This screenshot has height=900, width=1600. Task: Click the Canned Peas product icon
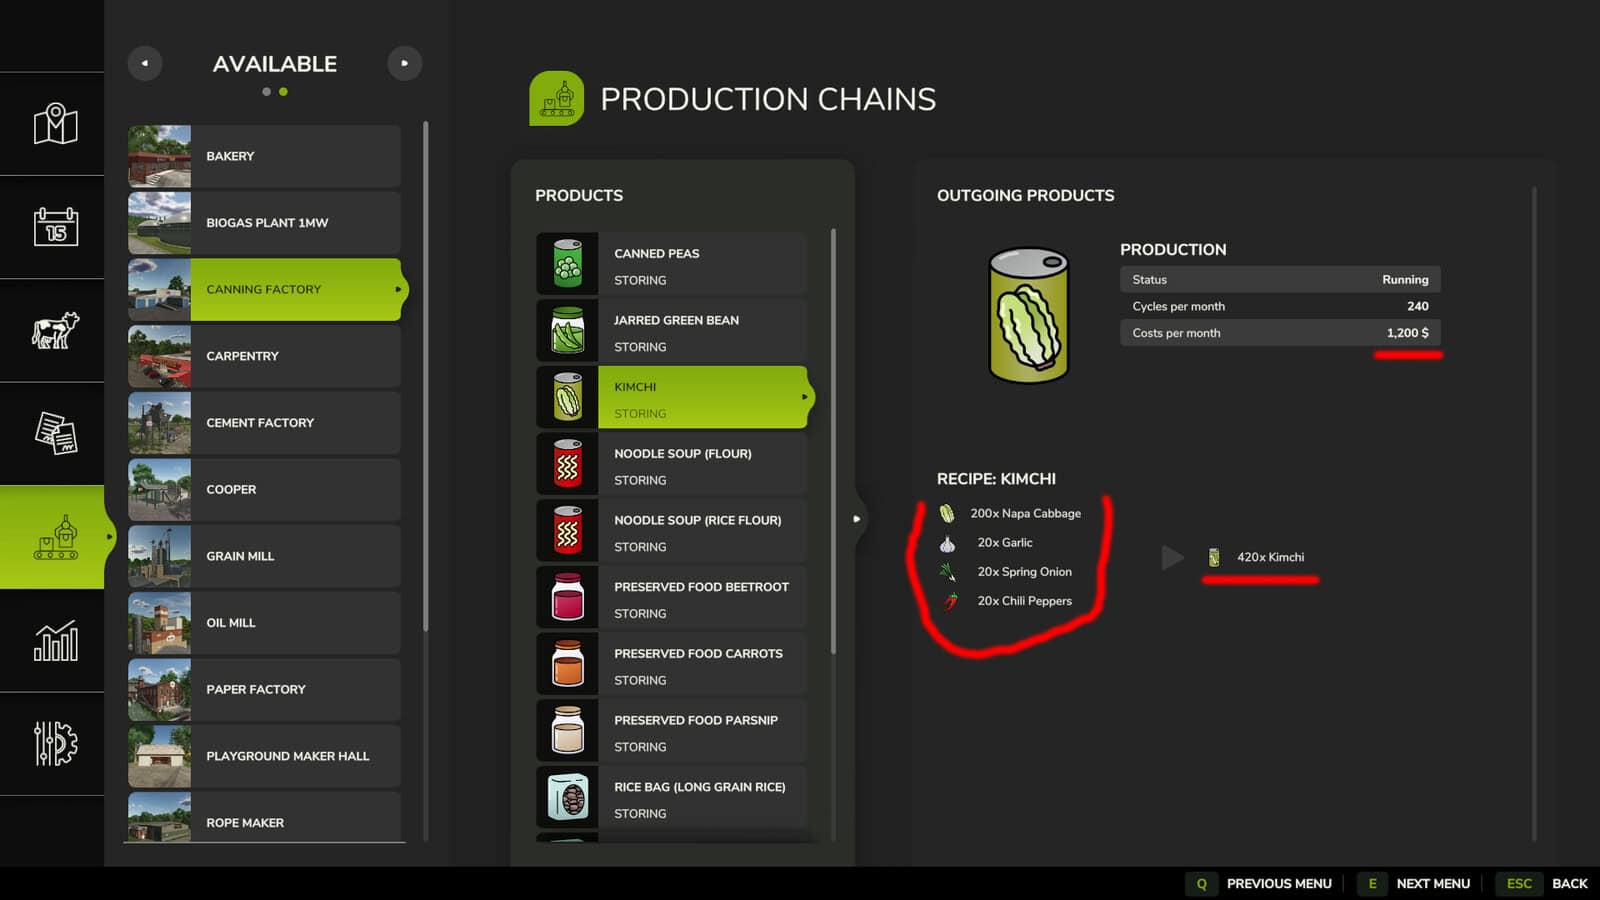(567, 265)
